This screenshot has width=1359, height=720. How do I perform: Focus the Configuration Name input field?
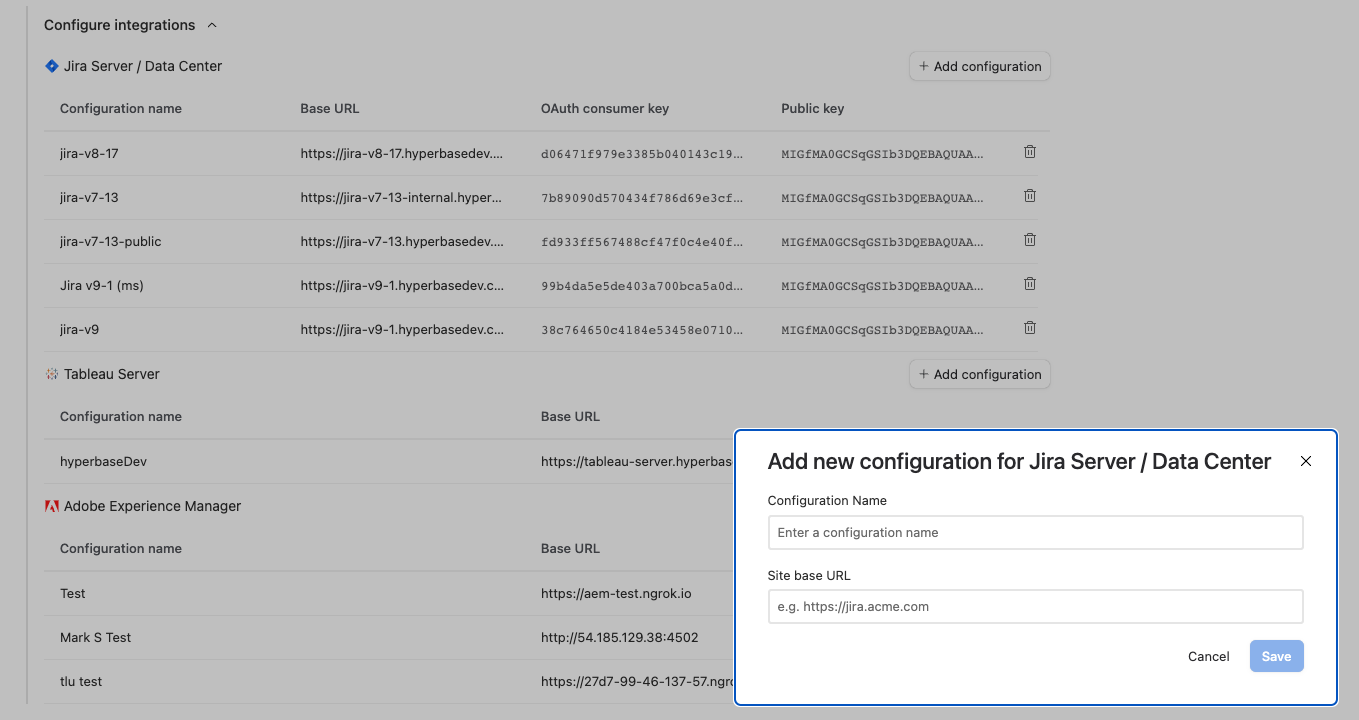pyautogui.click(x=1036, y=532)
